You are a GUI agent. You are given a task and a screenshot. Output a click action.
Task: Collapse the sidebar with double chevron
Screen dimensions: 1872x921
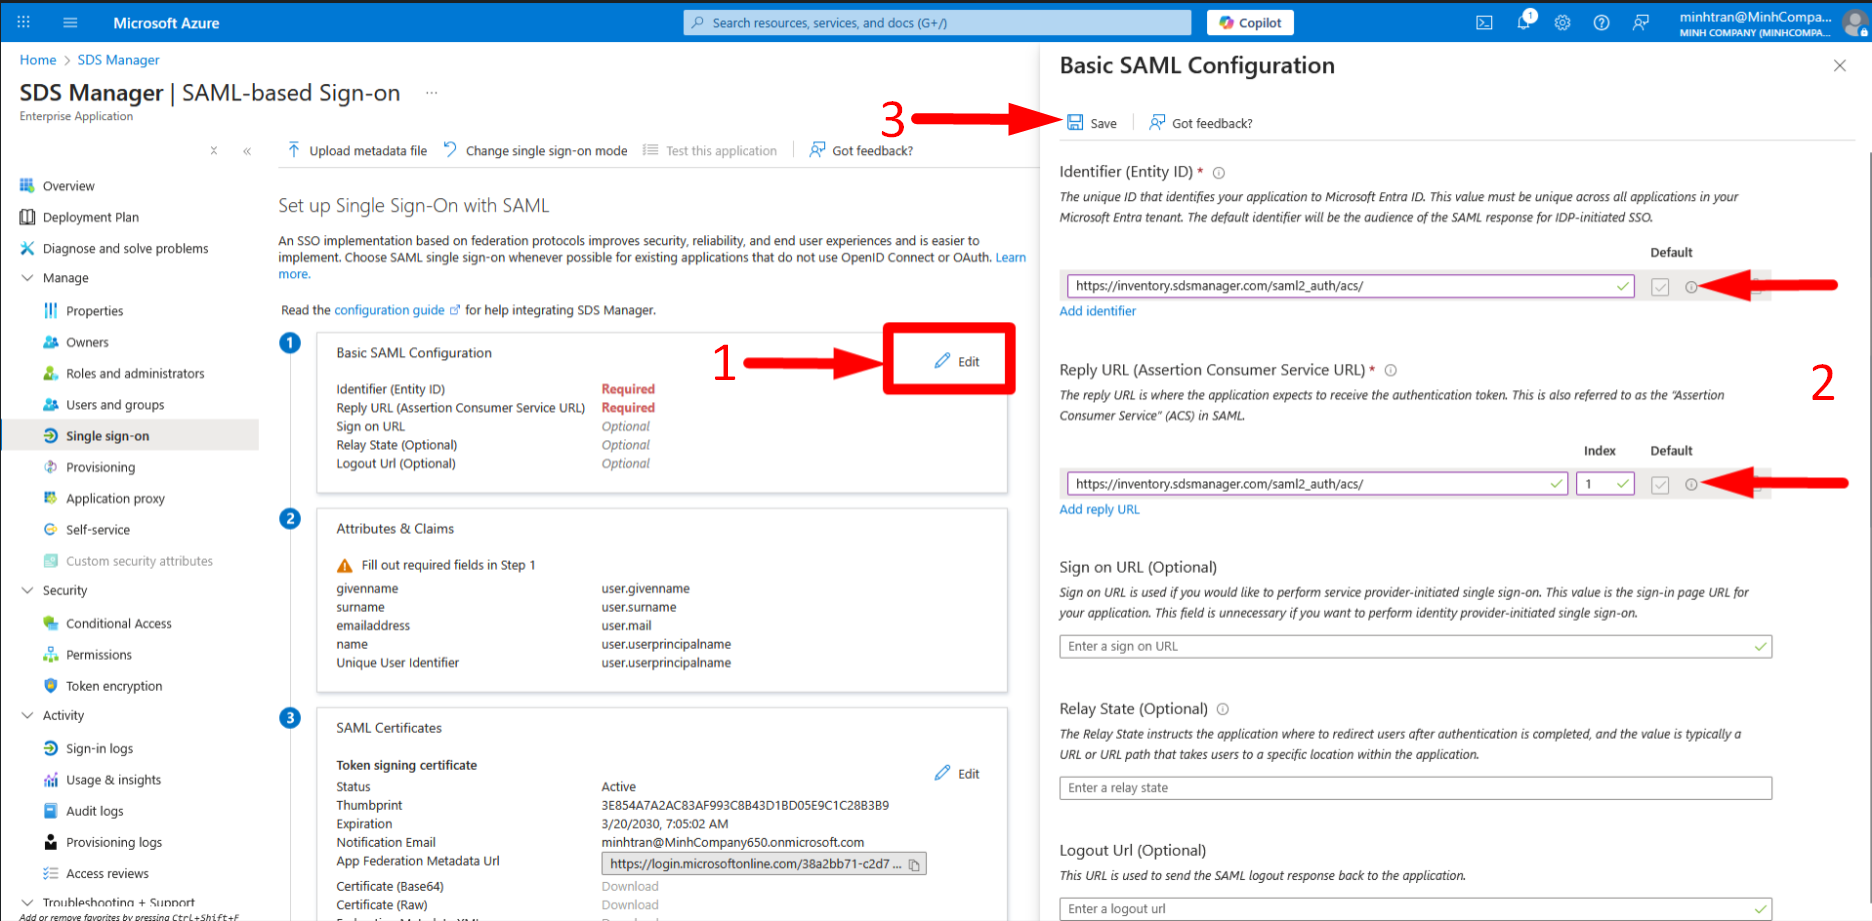(x=247, y=151)
